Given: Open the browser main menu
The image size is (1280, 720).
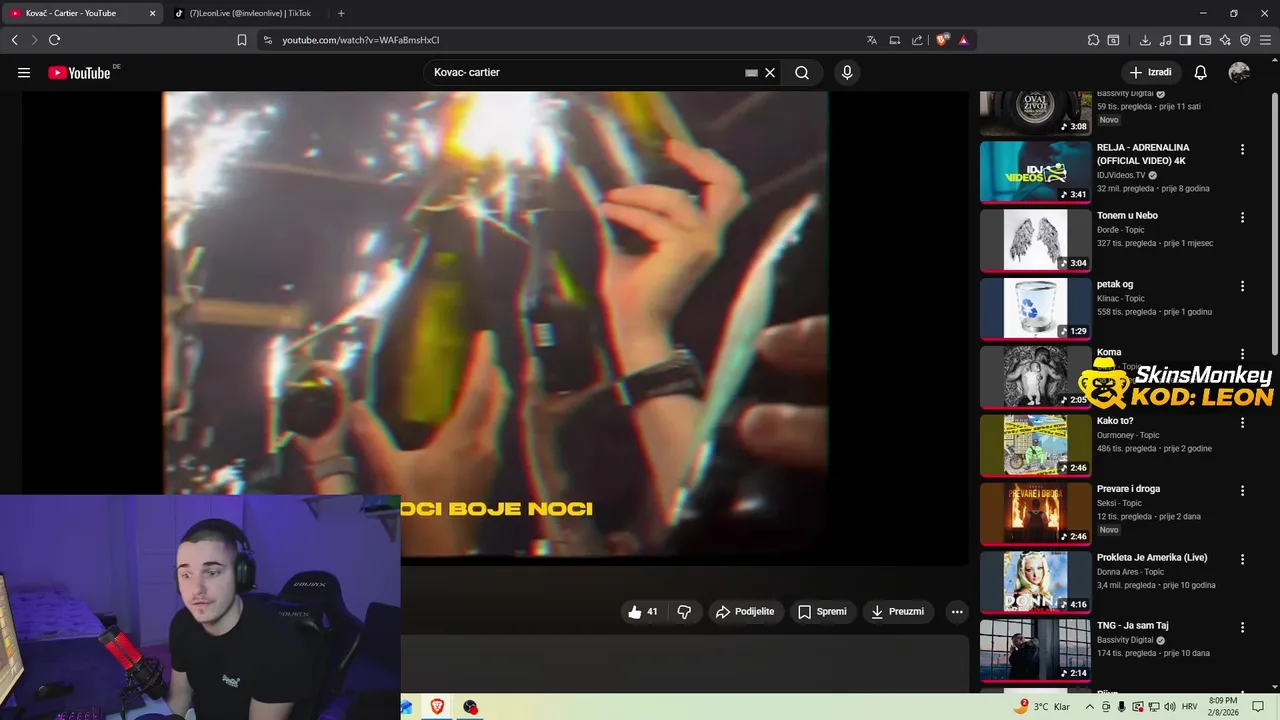Looking at the screenshot, I should tap(1265, 40).
